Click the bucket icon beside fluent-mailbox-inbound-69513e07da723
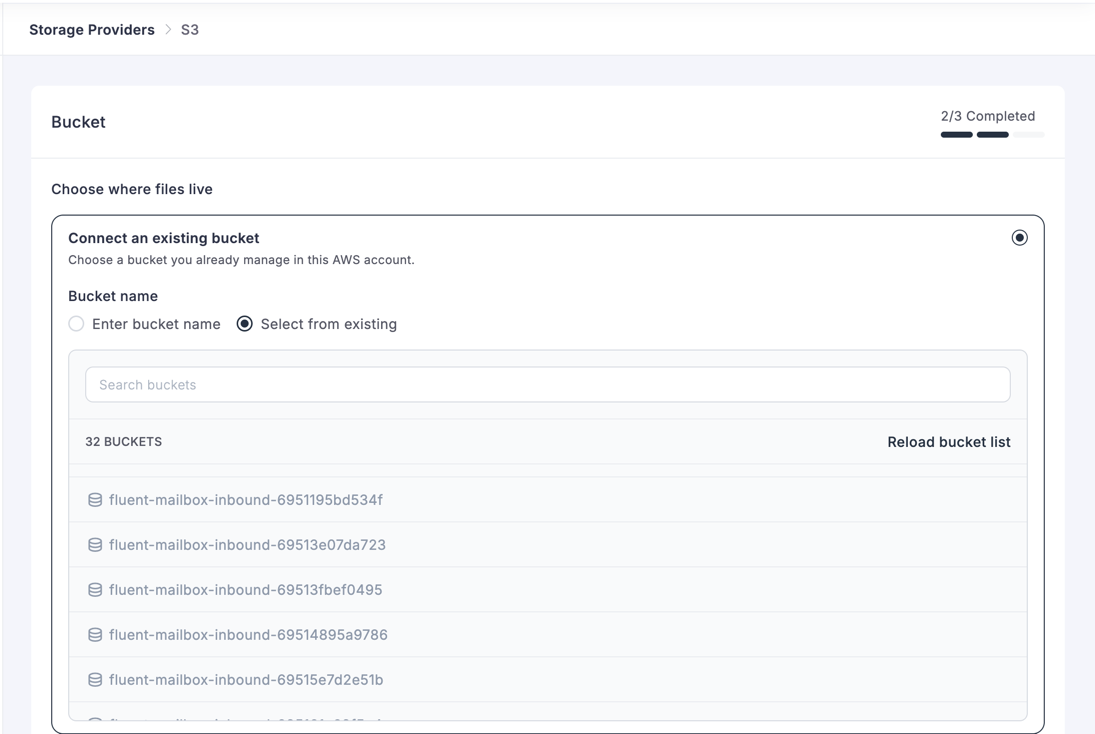 [94, 544]
